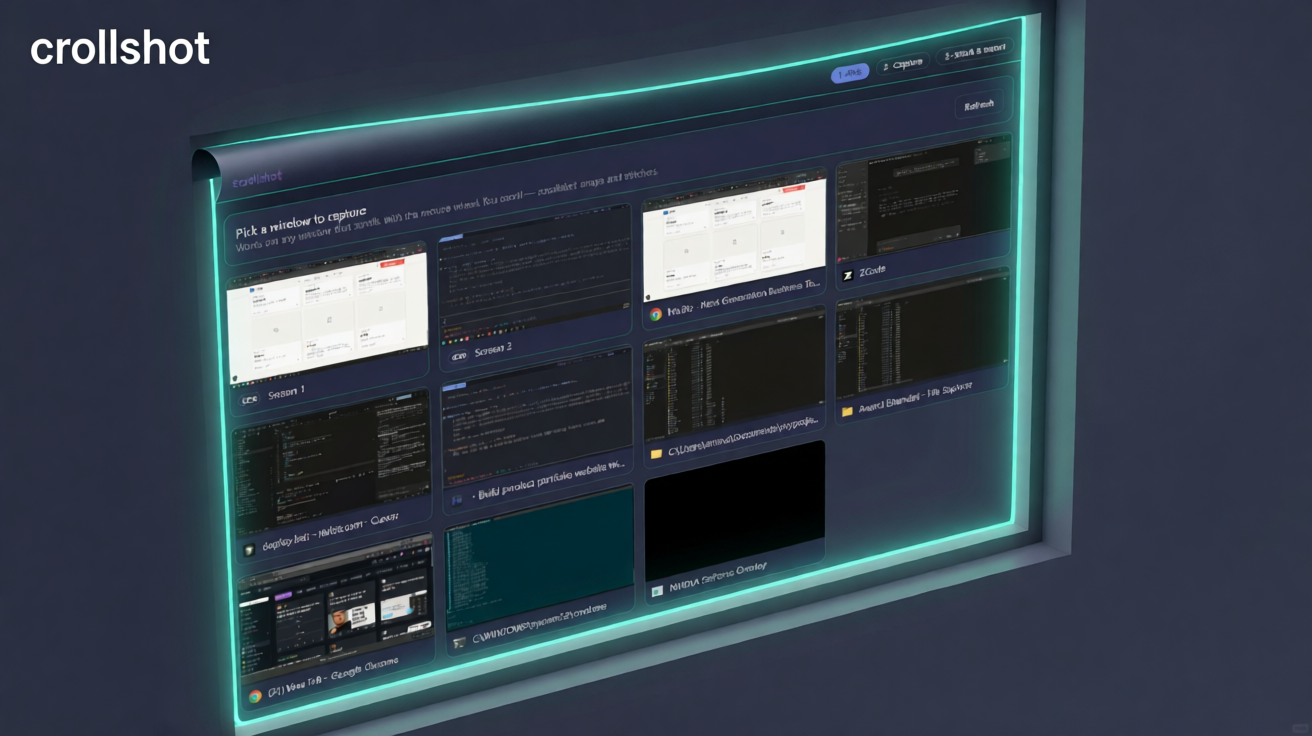Pick the deploy.bat Cursor window preview

(x=331, y=466)
